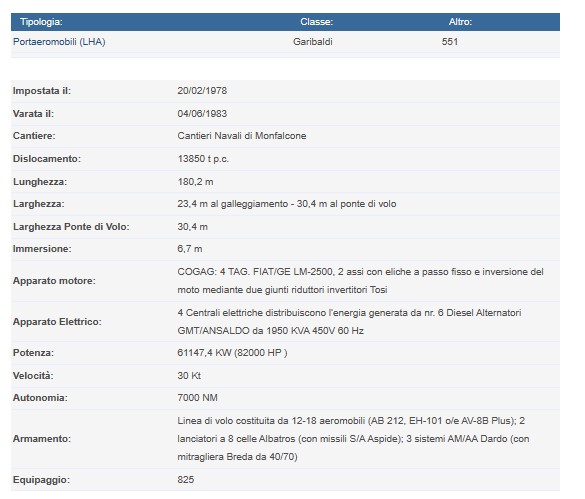Select the Tipologia column header
Viewport: 585px width, 499px height.
[x=41, y=22]
